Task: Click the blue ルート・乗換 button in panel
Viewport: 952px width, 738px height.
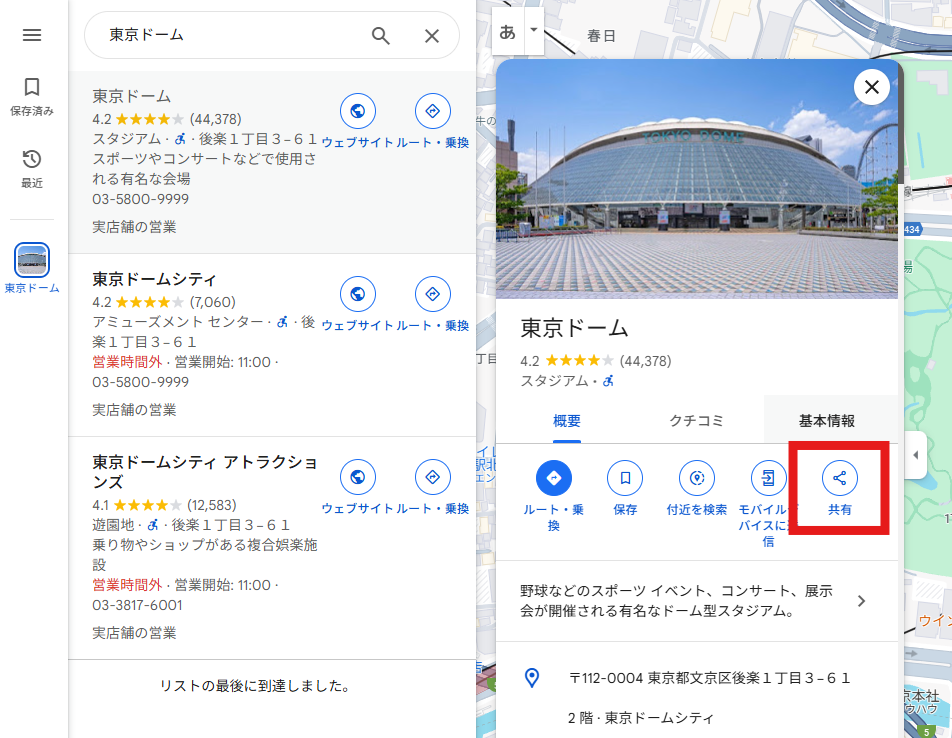Action: (554, 478)
